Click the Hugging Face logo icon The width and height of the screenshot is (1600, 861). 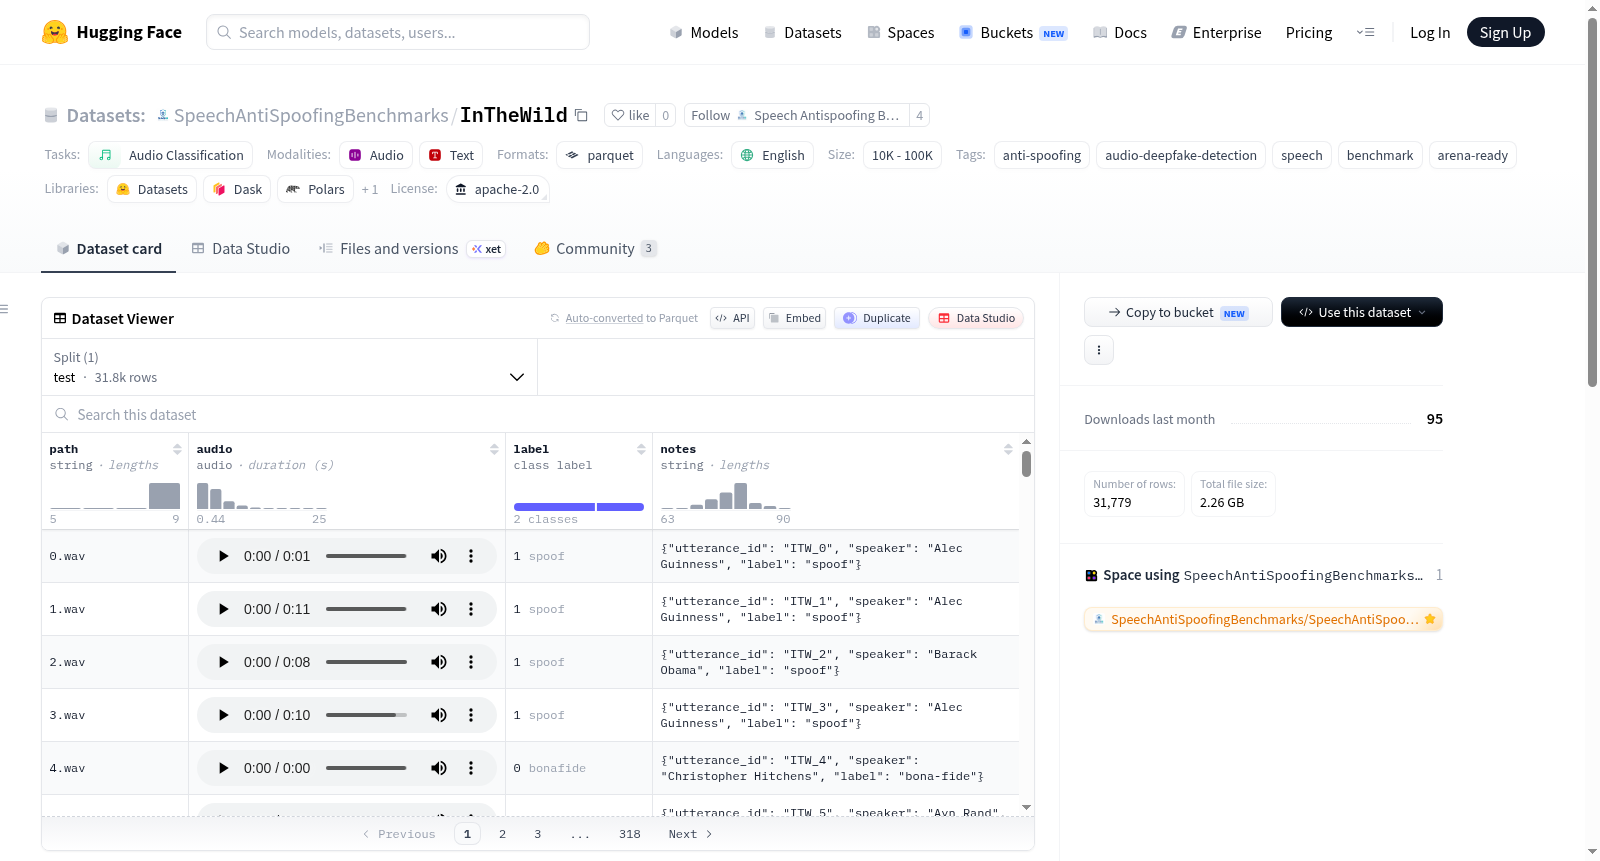click(x=55, y=32)
